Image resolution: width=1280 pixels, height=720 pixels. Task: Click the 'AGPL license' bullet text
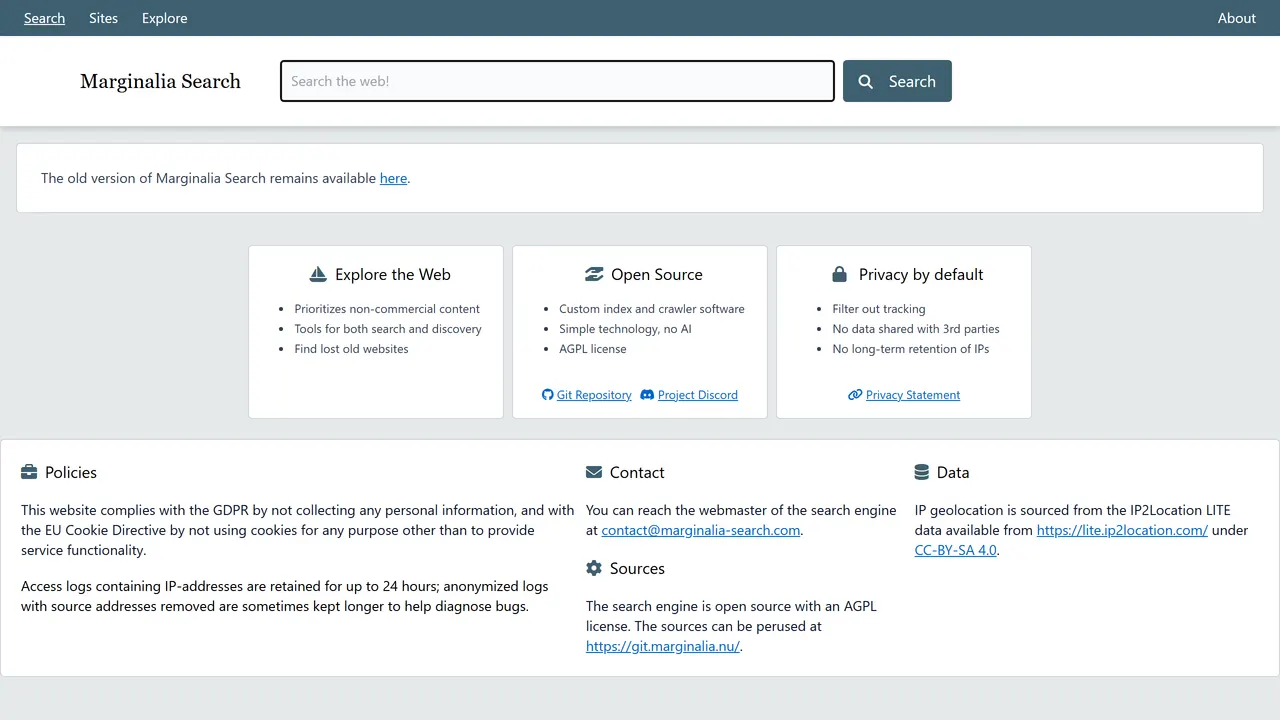click(x=593, y=349)
